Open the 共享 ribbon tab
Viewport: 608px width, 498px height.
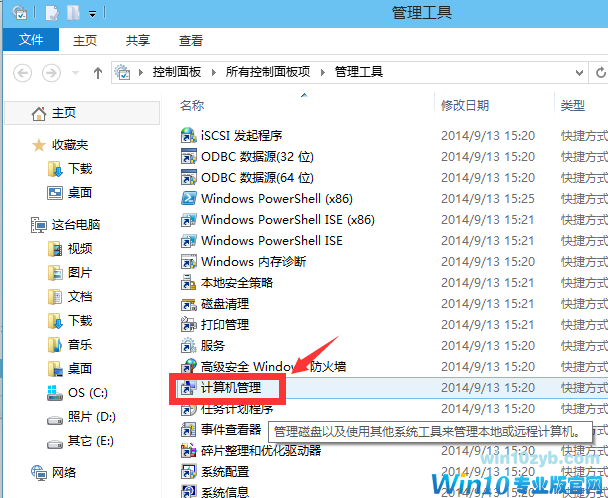click(x=138, y=40)
